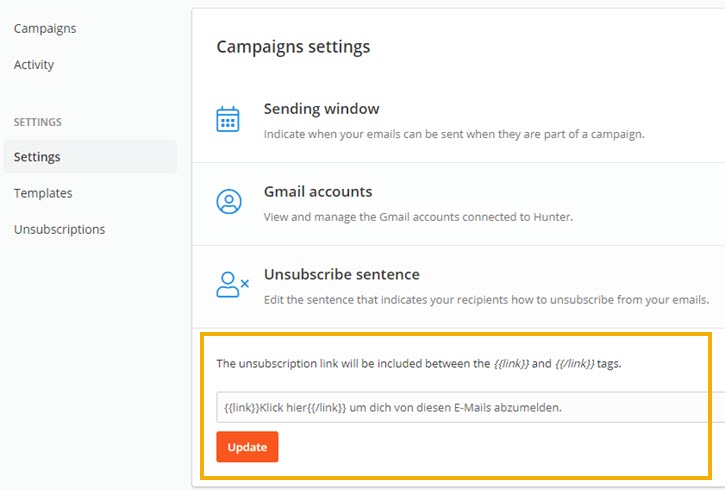Expand the Sending window section heading

pyautogui.click(x=321, y=109)
